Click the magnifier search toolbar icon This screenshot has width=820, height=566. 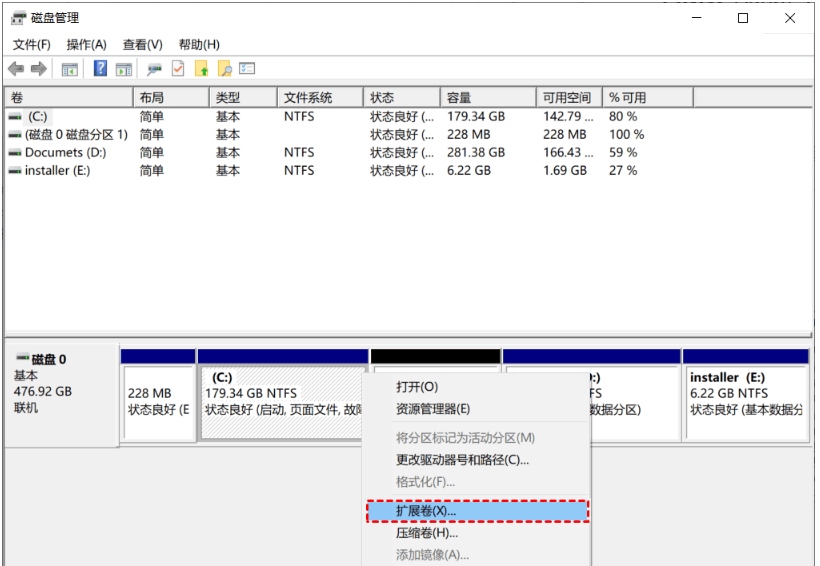point(225,69)
